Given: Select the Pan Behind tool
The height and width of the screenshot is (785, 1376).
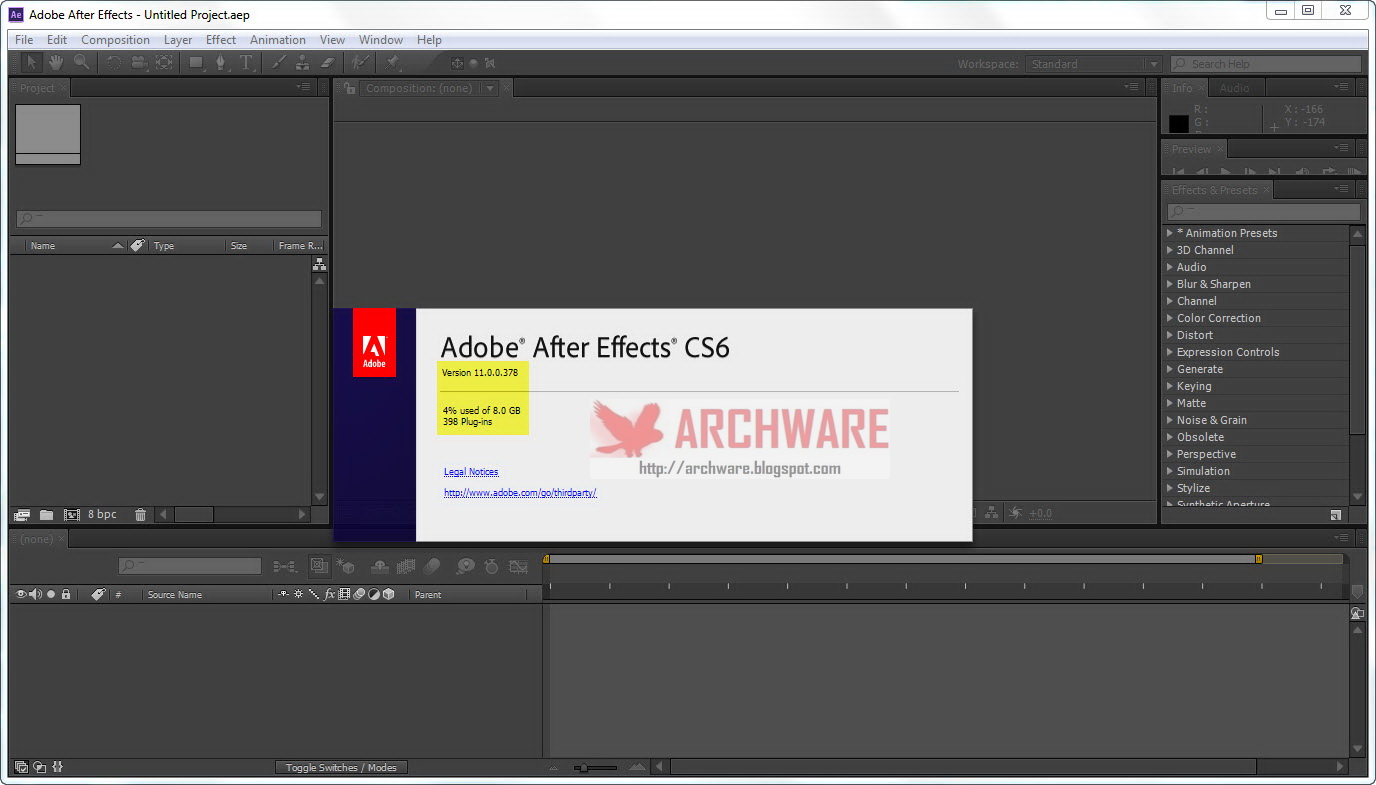Looking at the screenshot, I should pos(164,63).
